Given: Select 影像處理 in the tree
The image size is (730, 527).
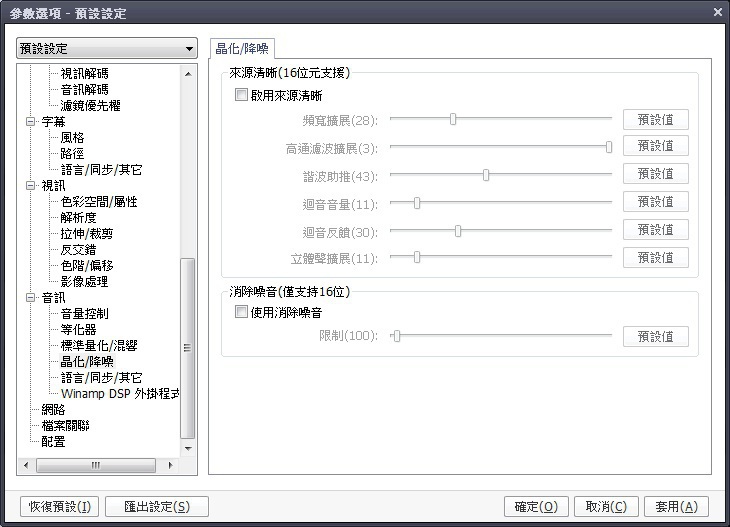Looking at the screenshot, I should [84, 281].
